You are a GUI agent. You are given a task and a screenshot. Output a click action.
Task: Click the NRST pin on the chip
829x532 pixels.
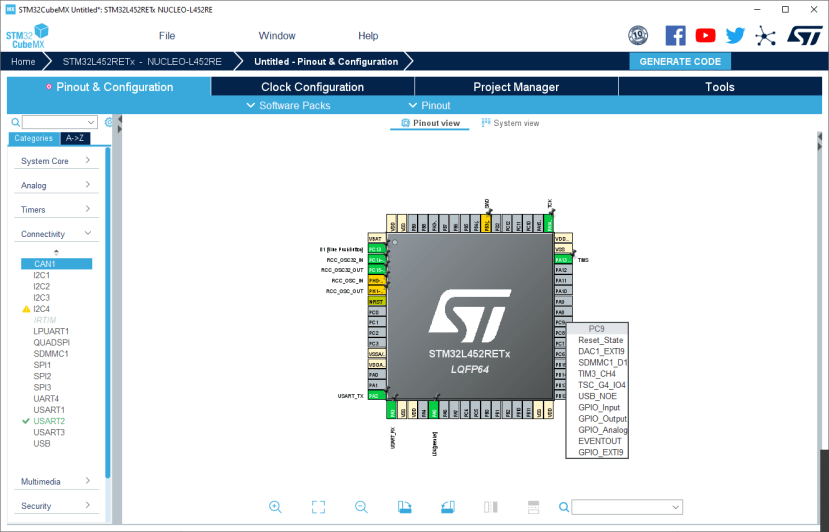tap(377, 301)
